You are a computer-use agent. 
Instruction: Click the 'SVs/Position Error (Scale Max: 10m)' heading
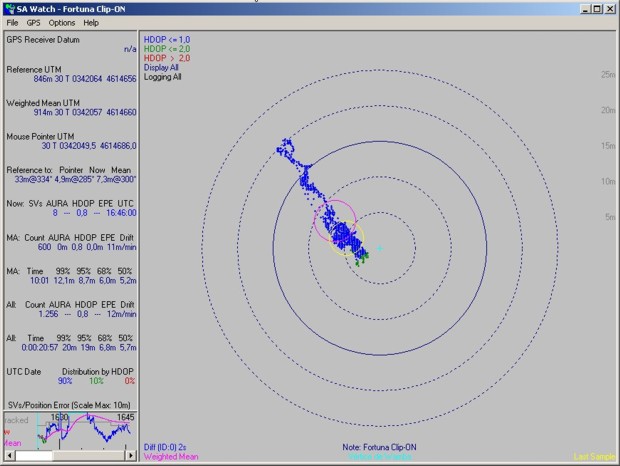coord(69,405)
